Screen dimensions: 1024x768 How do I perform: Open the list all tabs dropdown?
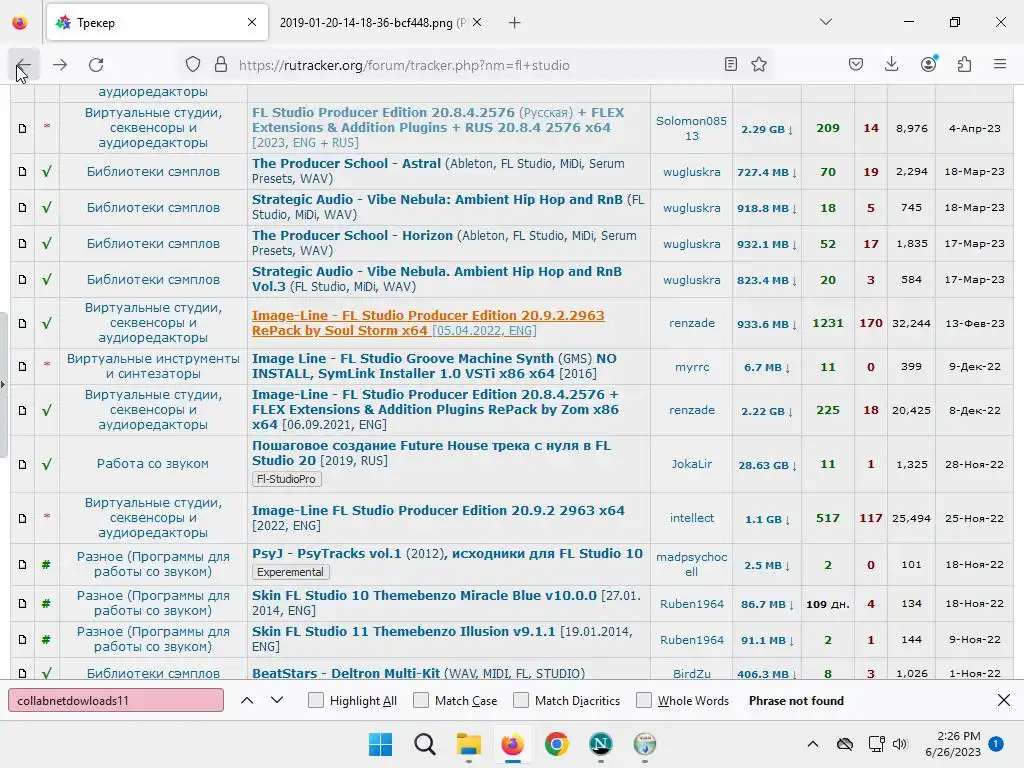pyautogui.click(x=825, y=22)
